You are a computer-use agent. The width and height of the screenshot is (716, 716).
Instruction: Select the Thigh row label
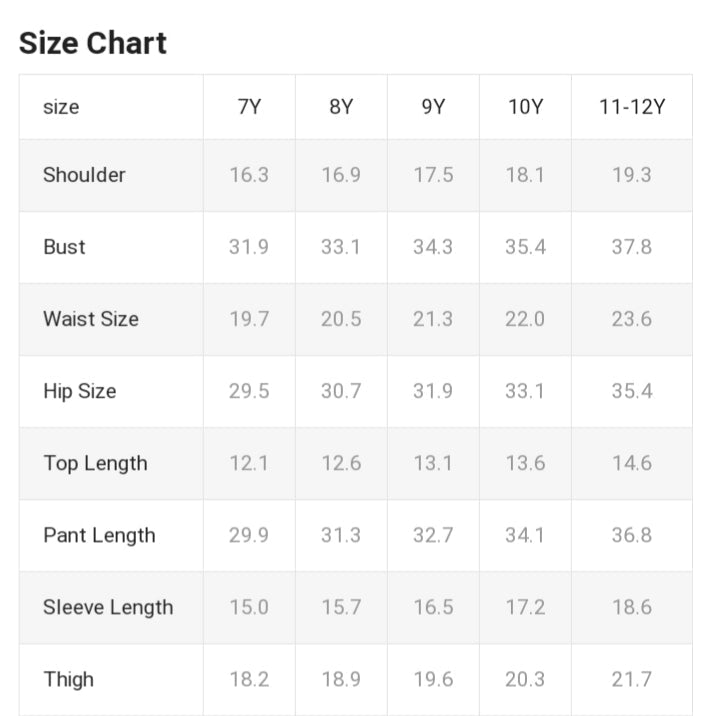tap(68, 679)
